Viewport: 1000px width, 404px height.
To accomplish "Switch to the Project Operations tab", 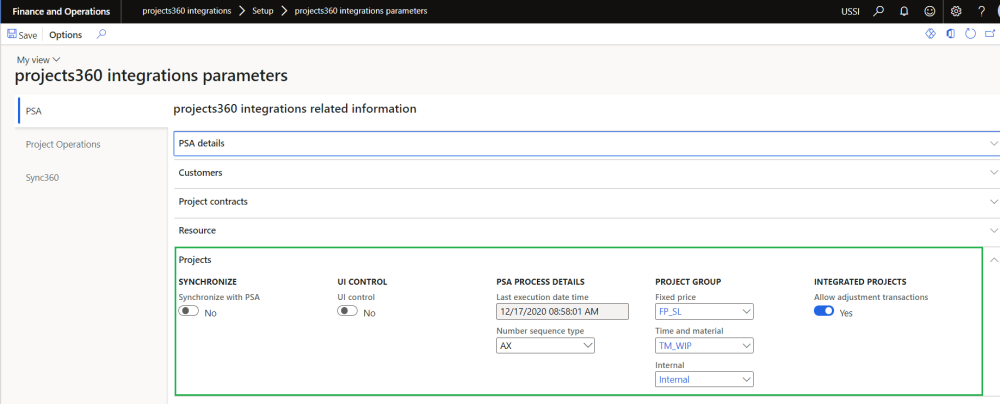I will click(63, 144).
